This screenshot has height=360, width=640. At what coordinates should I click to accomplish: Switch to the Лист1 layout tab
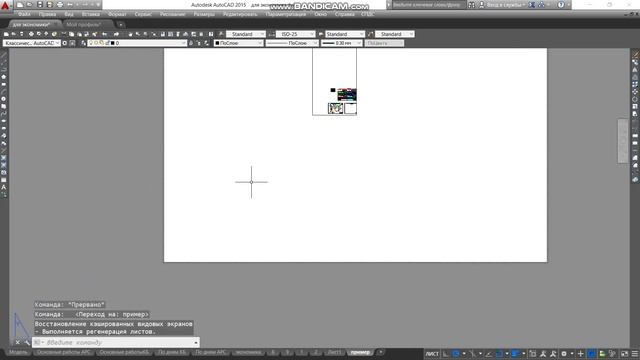coord(334,352)
